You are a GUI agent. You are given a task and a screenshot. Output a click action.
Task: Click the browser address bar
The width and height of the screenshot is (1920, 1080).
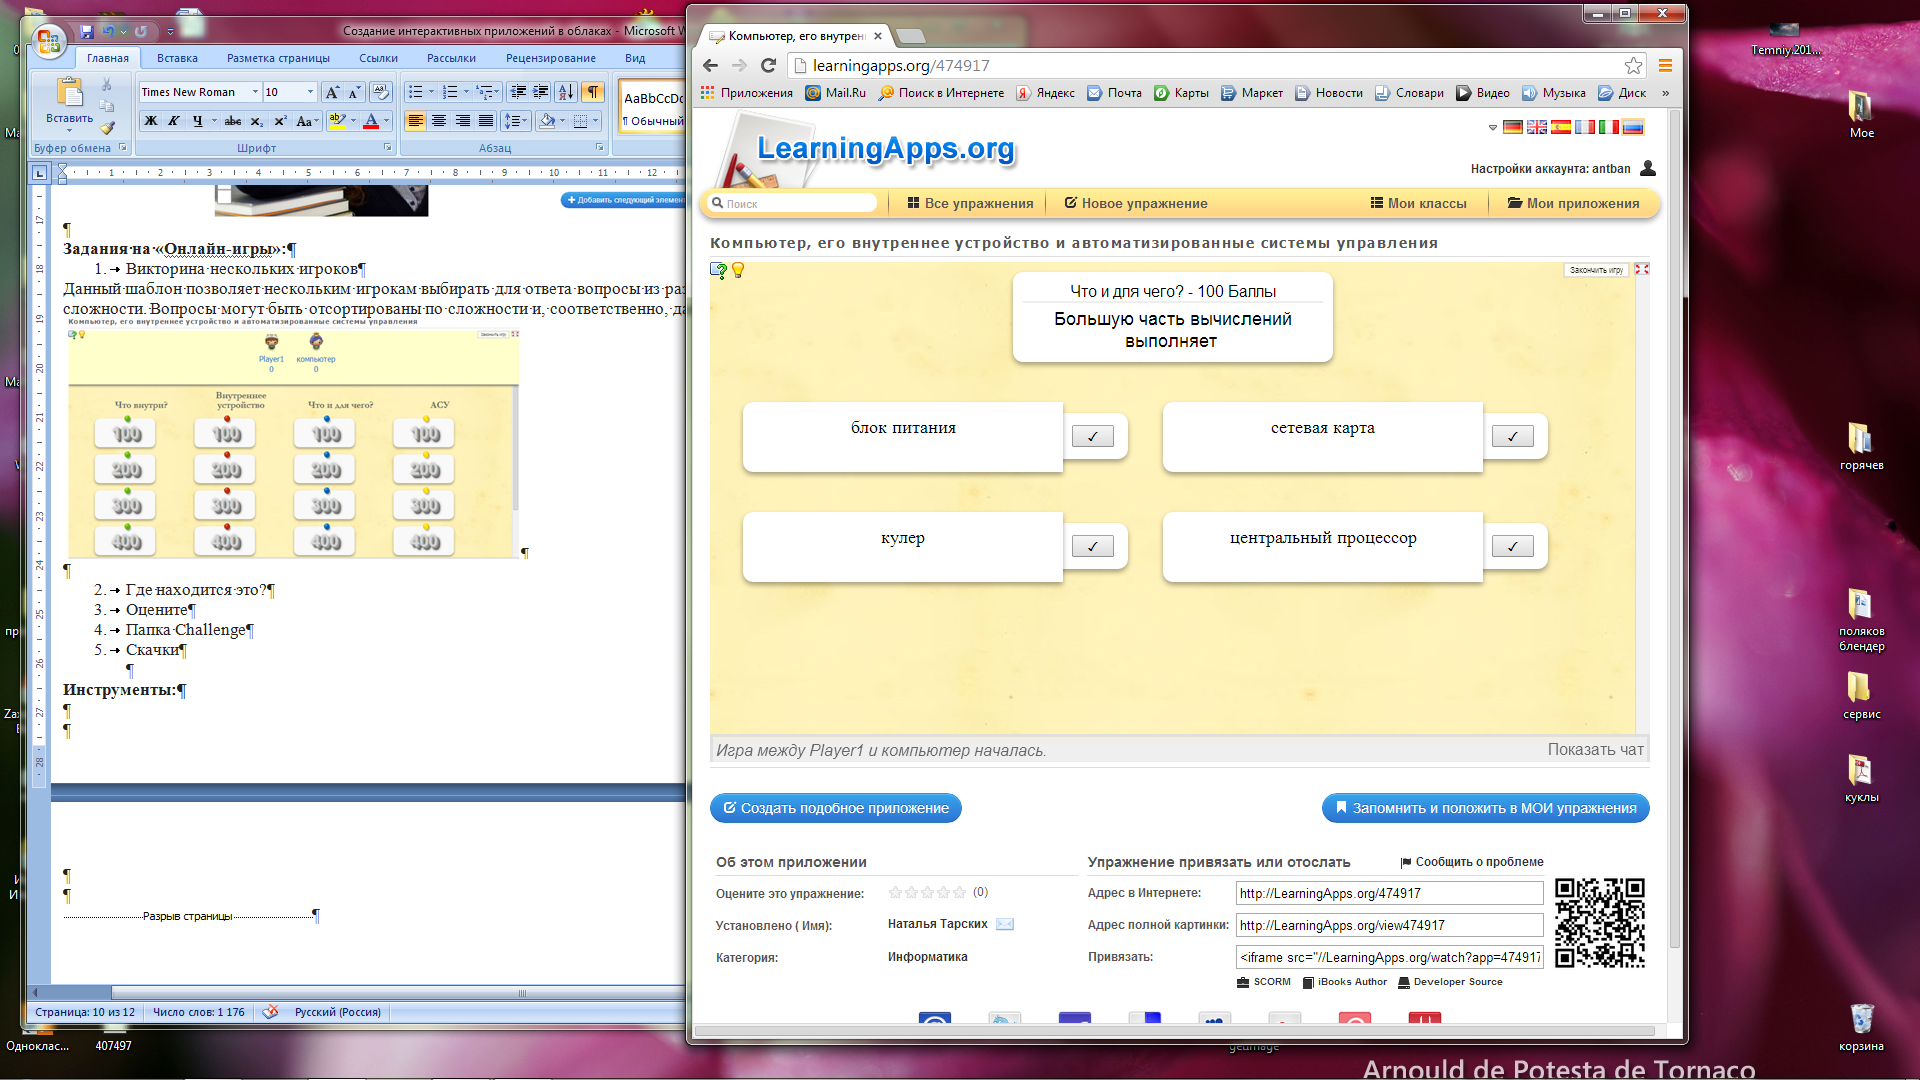1218,65
